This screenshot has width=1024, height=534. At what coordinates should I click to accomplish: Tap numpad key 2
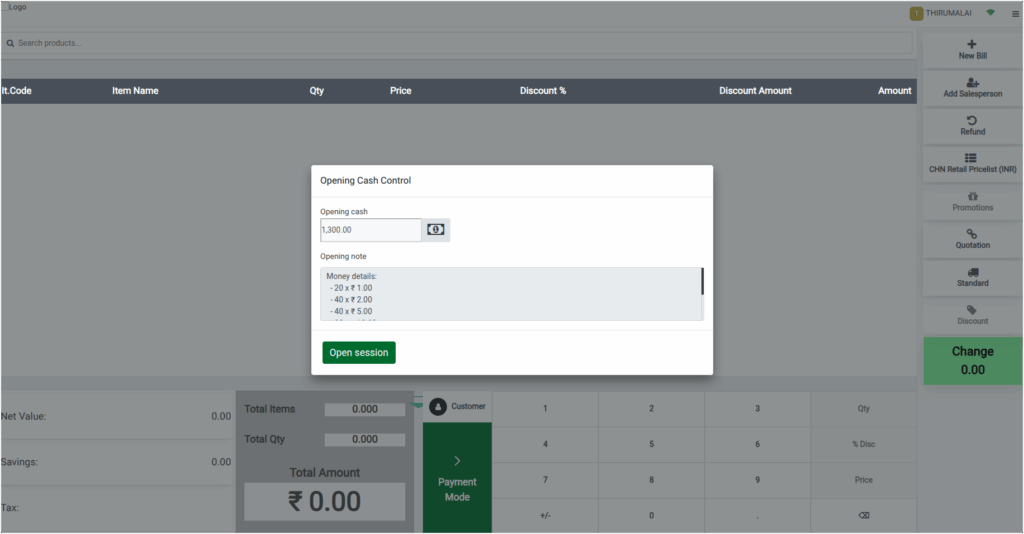[x=651, y=409]
